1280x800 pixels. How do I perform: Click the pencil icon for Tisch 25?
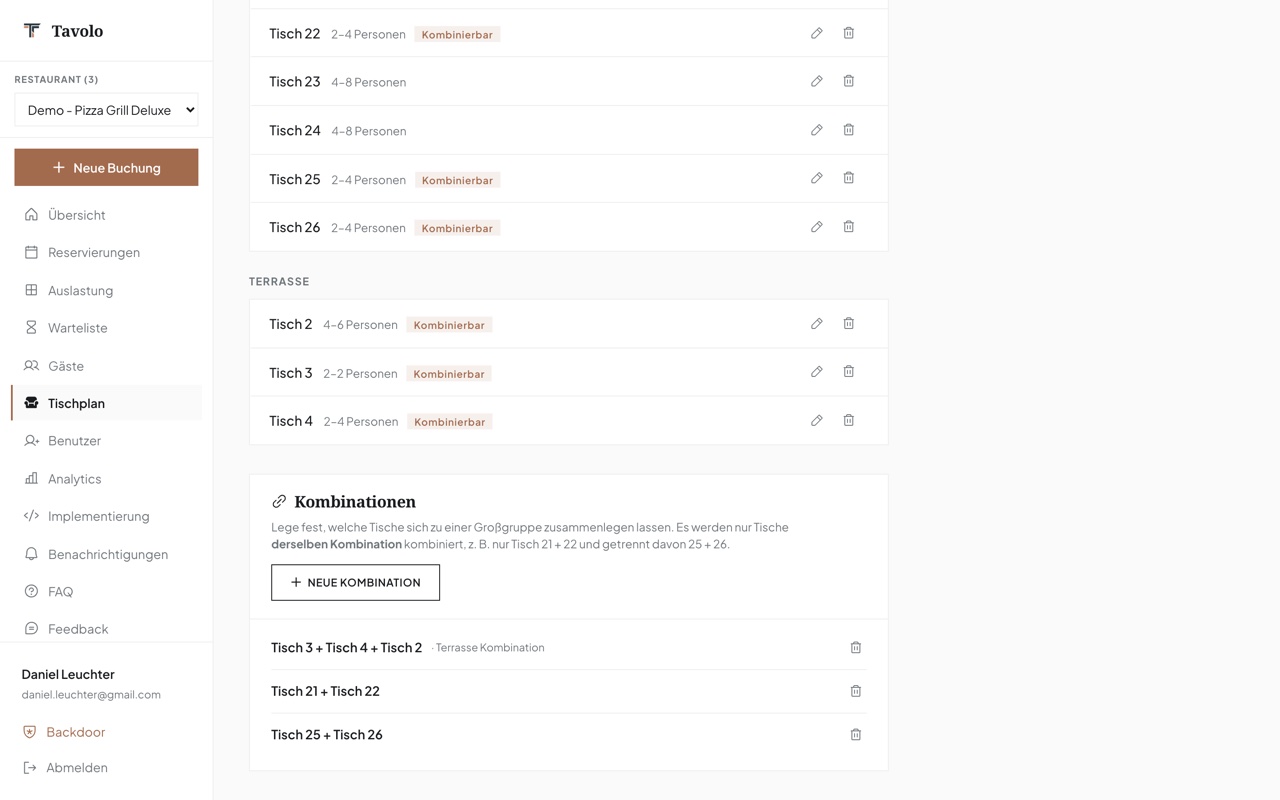817,178
